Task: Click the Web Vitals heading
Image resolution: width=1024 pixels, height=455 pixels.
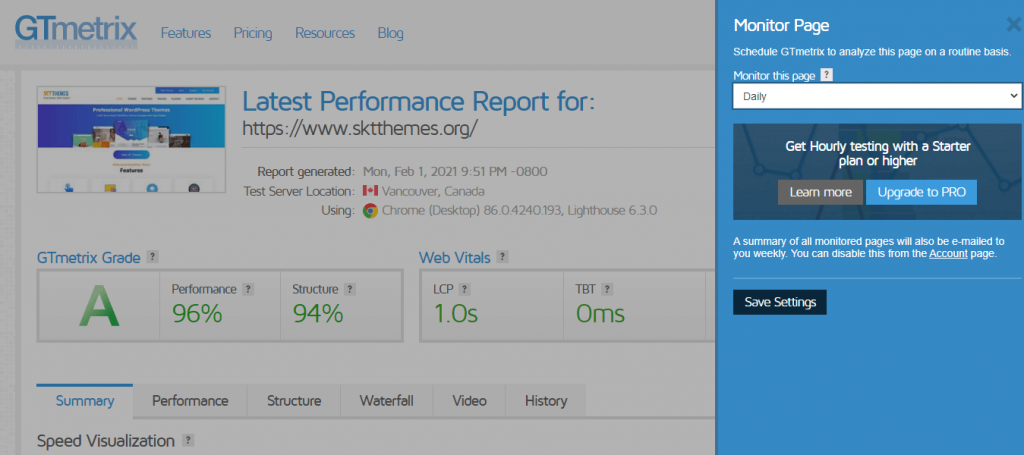Action: coord(455,257)
